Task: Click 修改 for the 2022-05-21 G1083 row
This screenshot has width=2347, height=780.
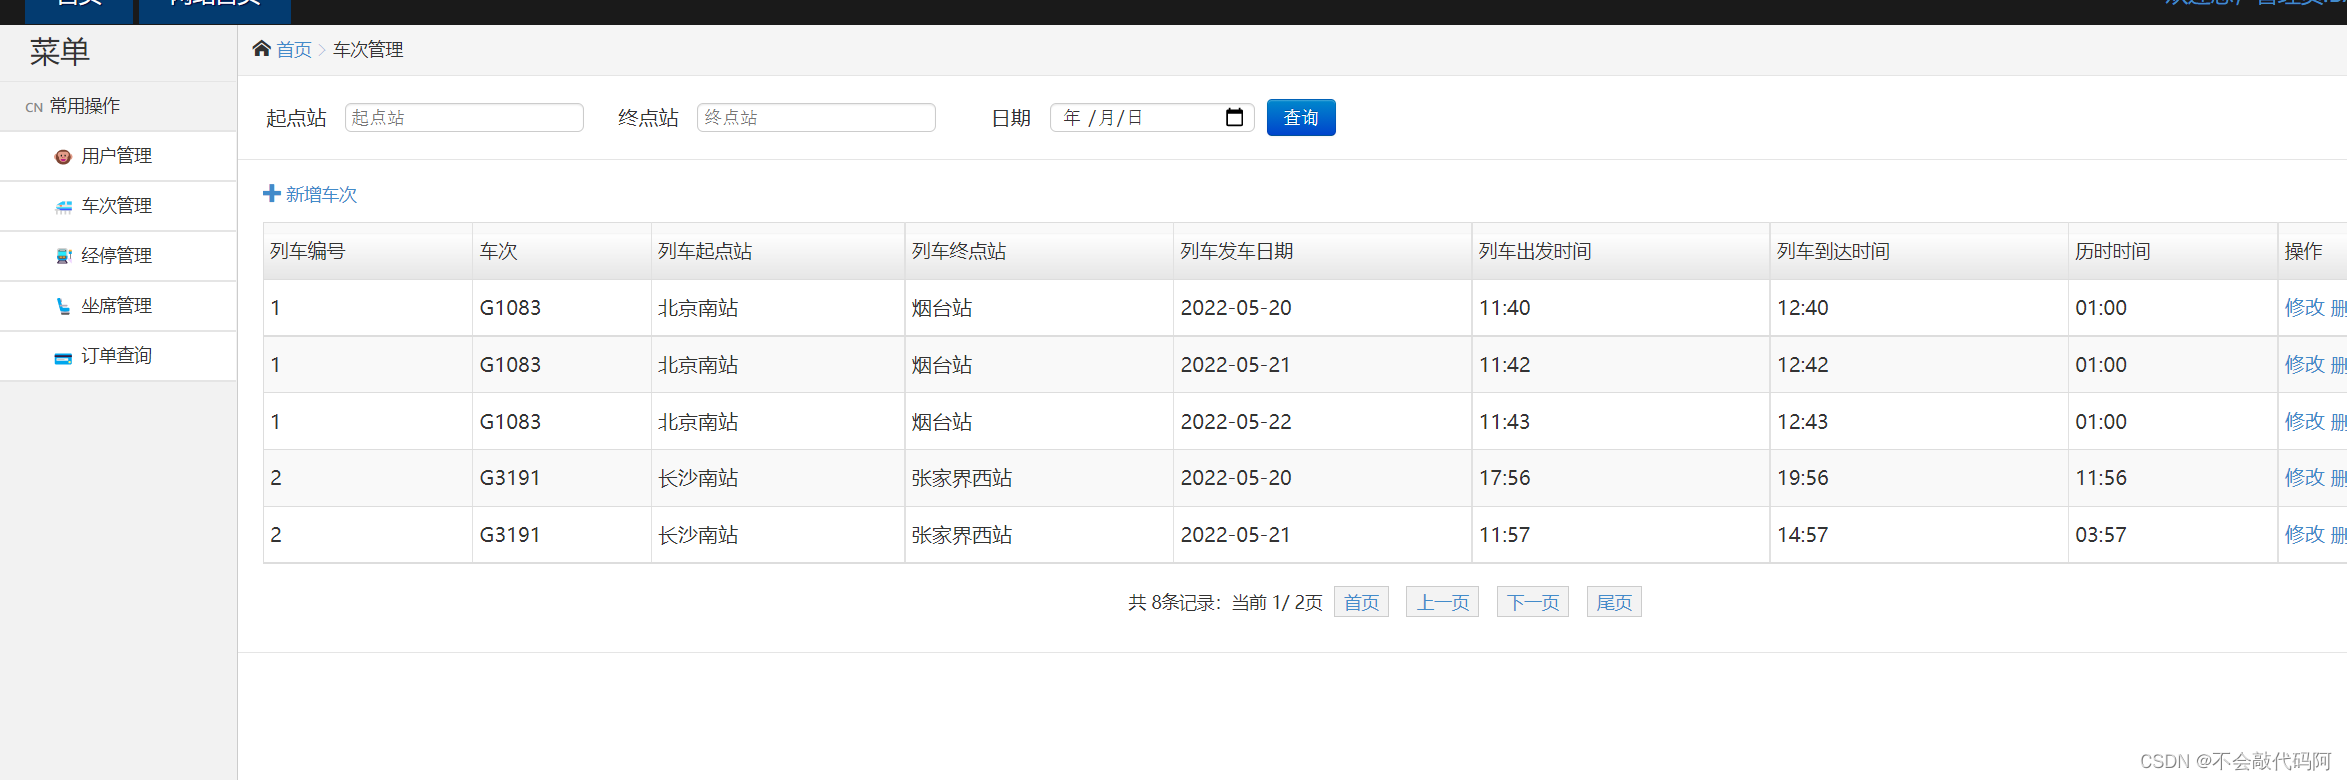Action: tap(2304, 364)
